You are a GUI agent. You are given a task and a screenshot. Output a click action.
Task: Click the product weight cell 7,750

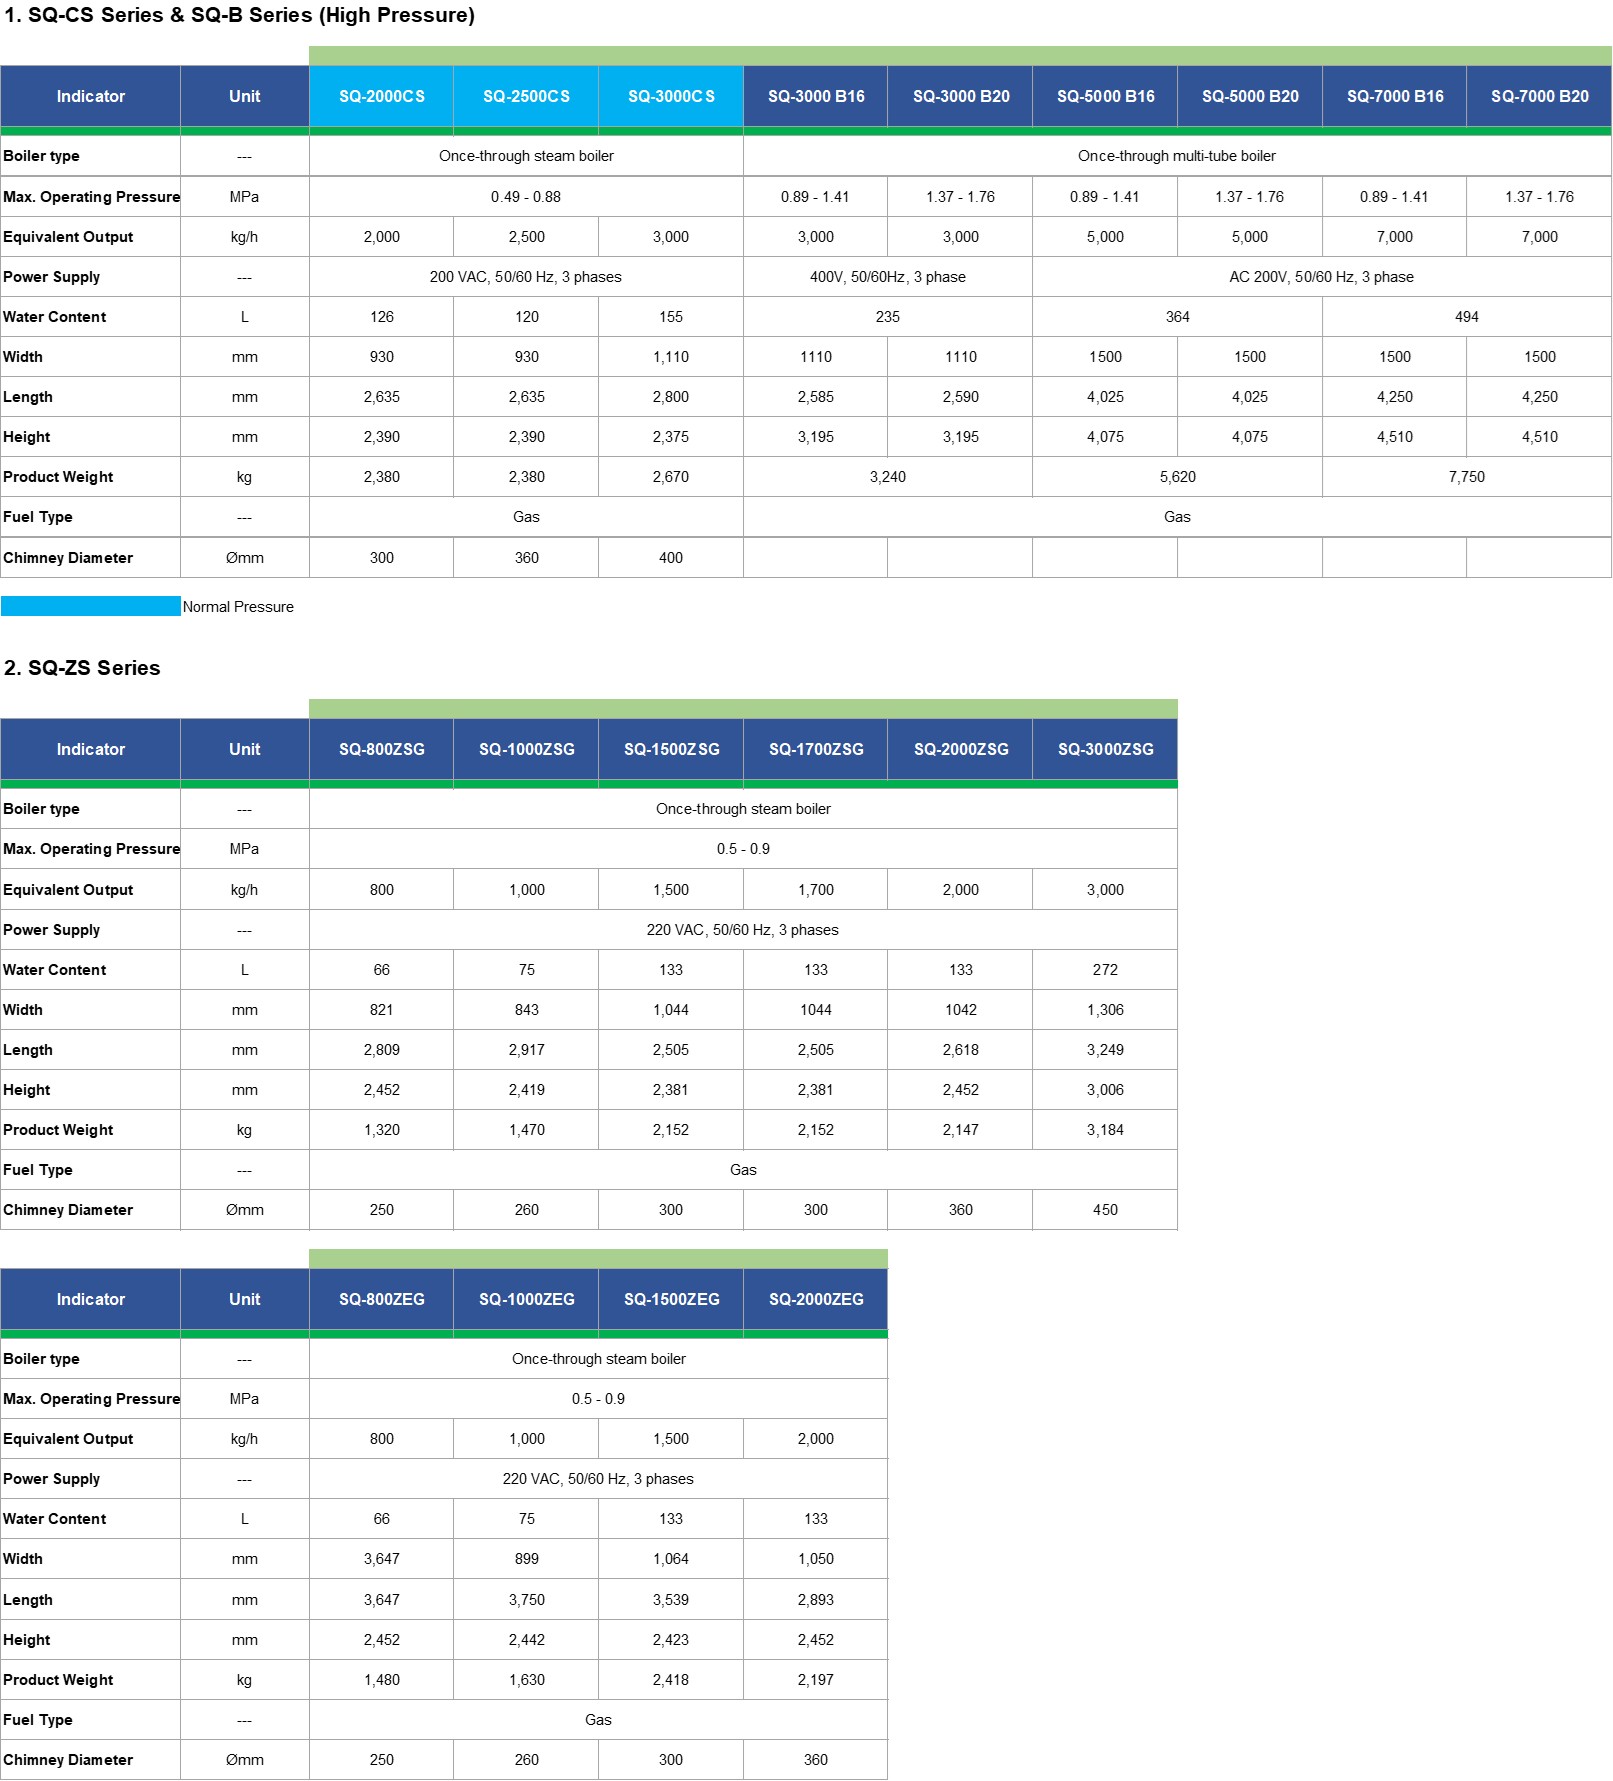coord(1466,477)
